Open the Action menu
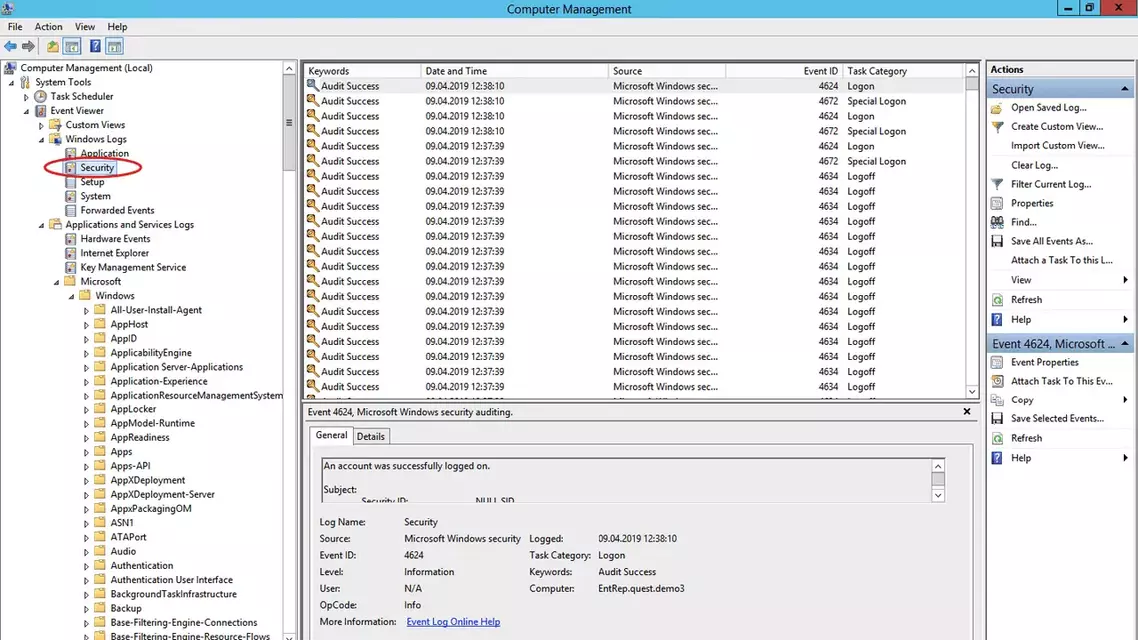Image resolution: width=1138 pixels, height=640 pixels. click(49, 27)
